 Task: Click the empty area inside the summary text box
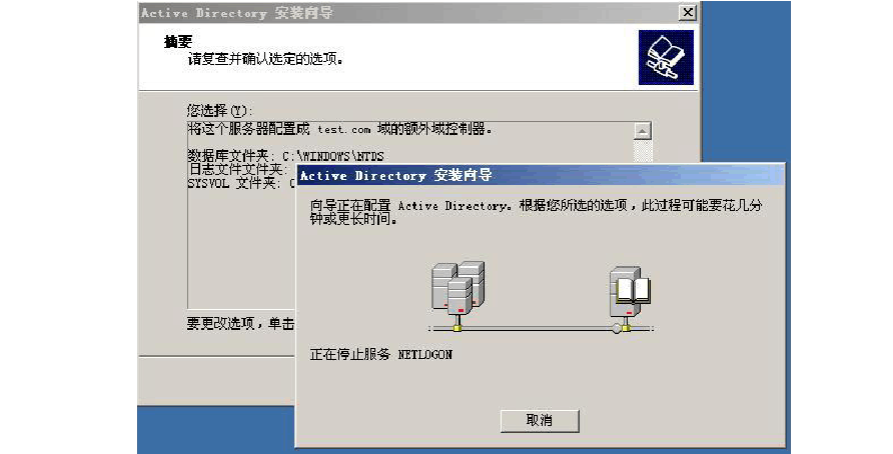(x=241, y=251)
